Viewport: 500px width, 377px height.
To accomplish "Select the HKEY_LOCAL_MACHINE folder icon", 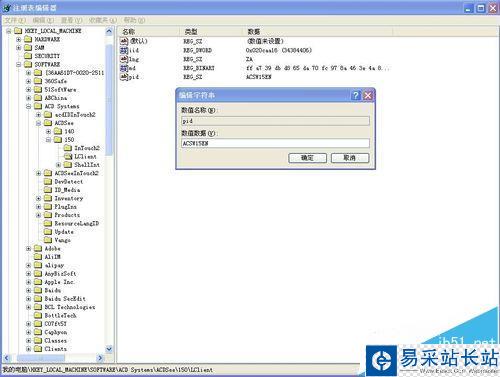I will click(x=18, y=31).
